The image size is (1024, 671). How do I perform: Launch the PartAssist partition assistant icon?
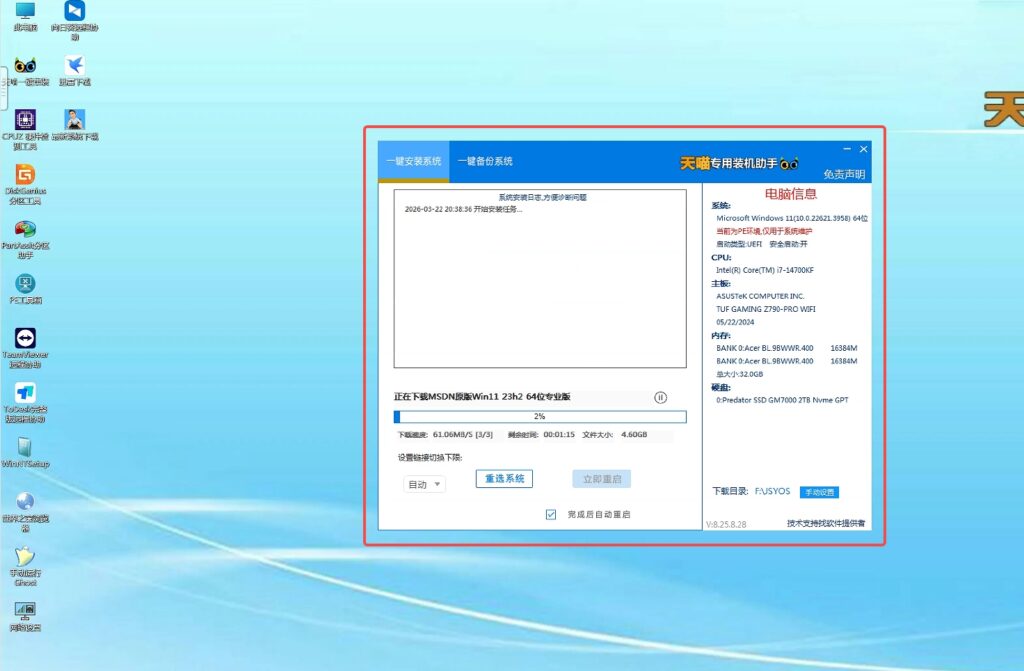click(x=25, y=230)
